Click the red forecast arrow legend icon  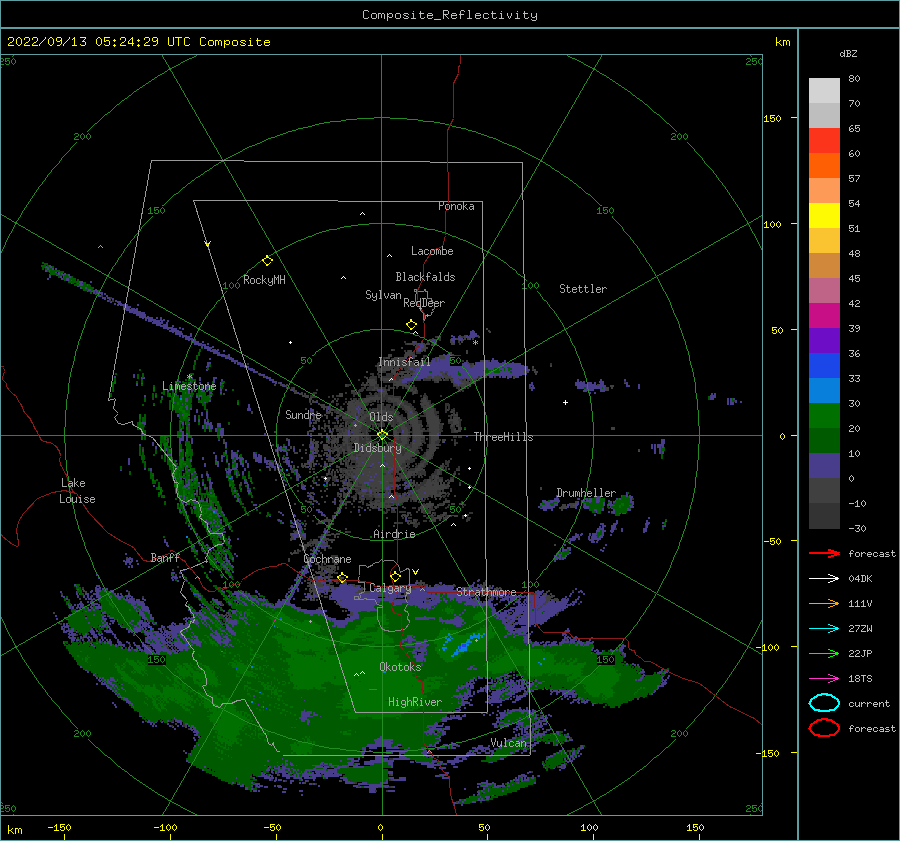click(824, 553)
